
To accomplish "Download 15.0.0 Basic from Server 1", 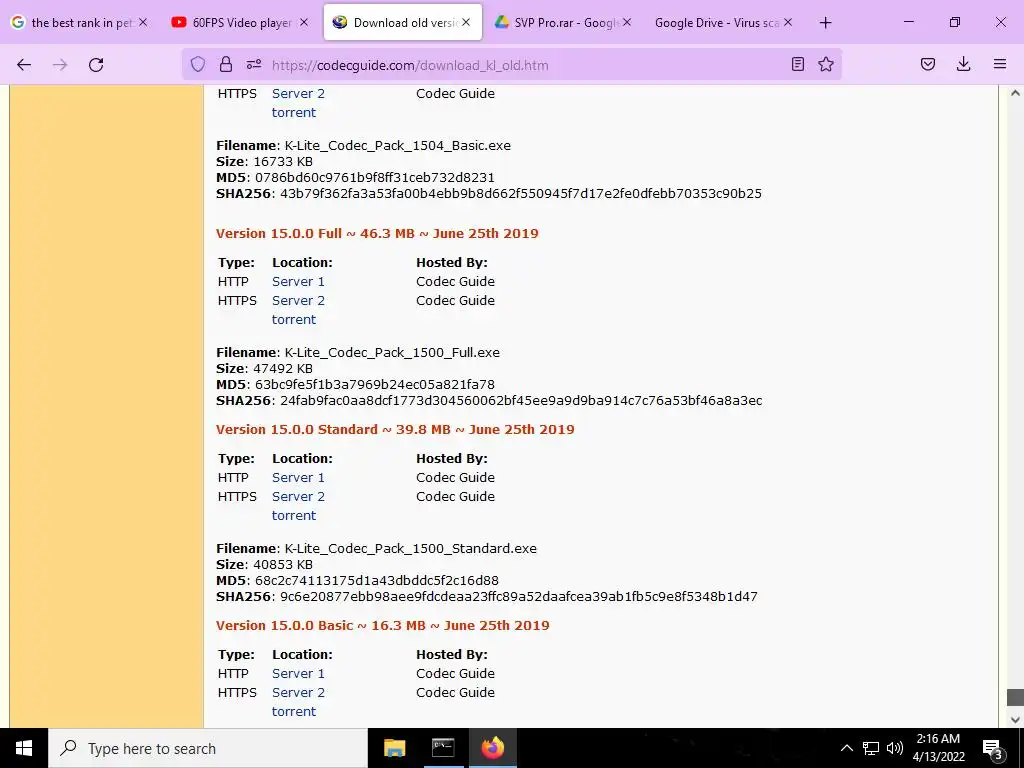I will (298, 673).
